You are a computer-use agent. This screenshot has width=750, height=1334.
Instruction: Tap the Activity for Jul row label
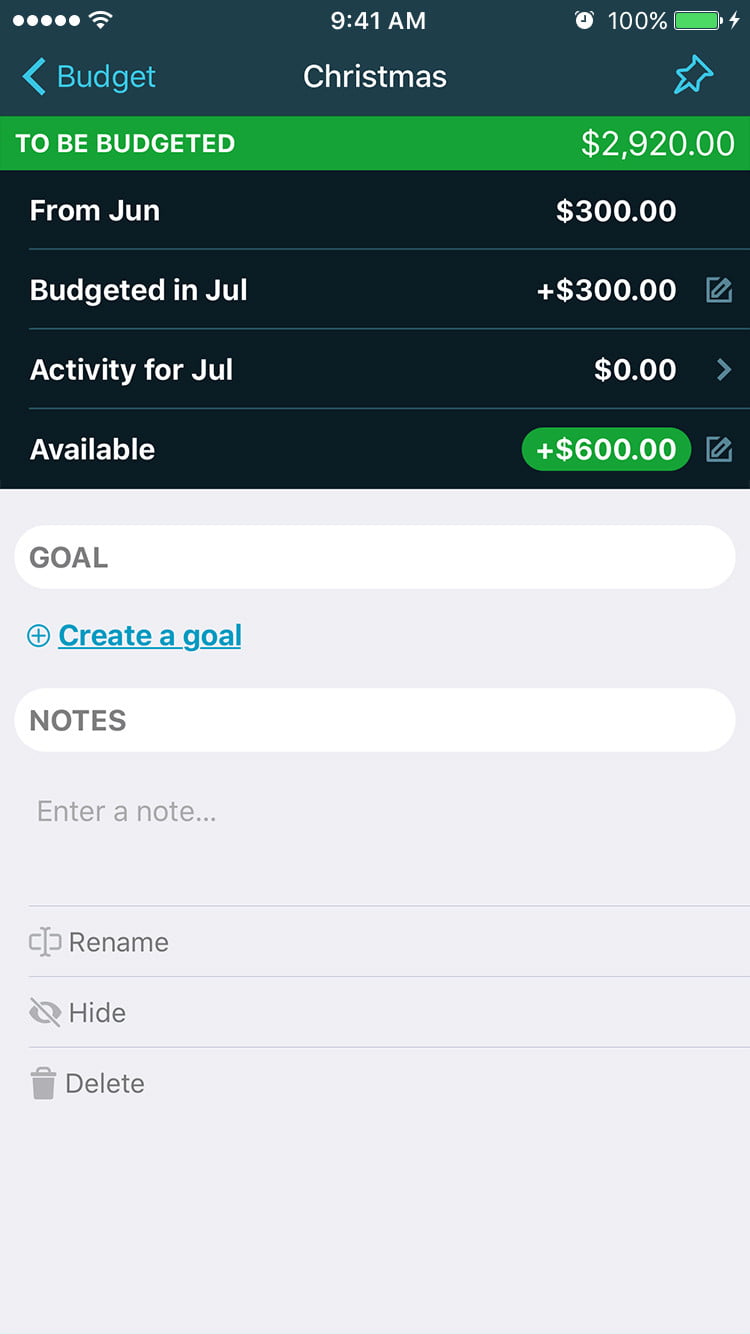(x=131, y=370)
